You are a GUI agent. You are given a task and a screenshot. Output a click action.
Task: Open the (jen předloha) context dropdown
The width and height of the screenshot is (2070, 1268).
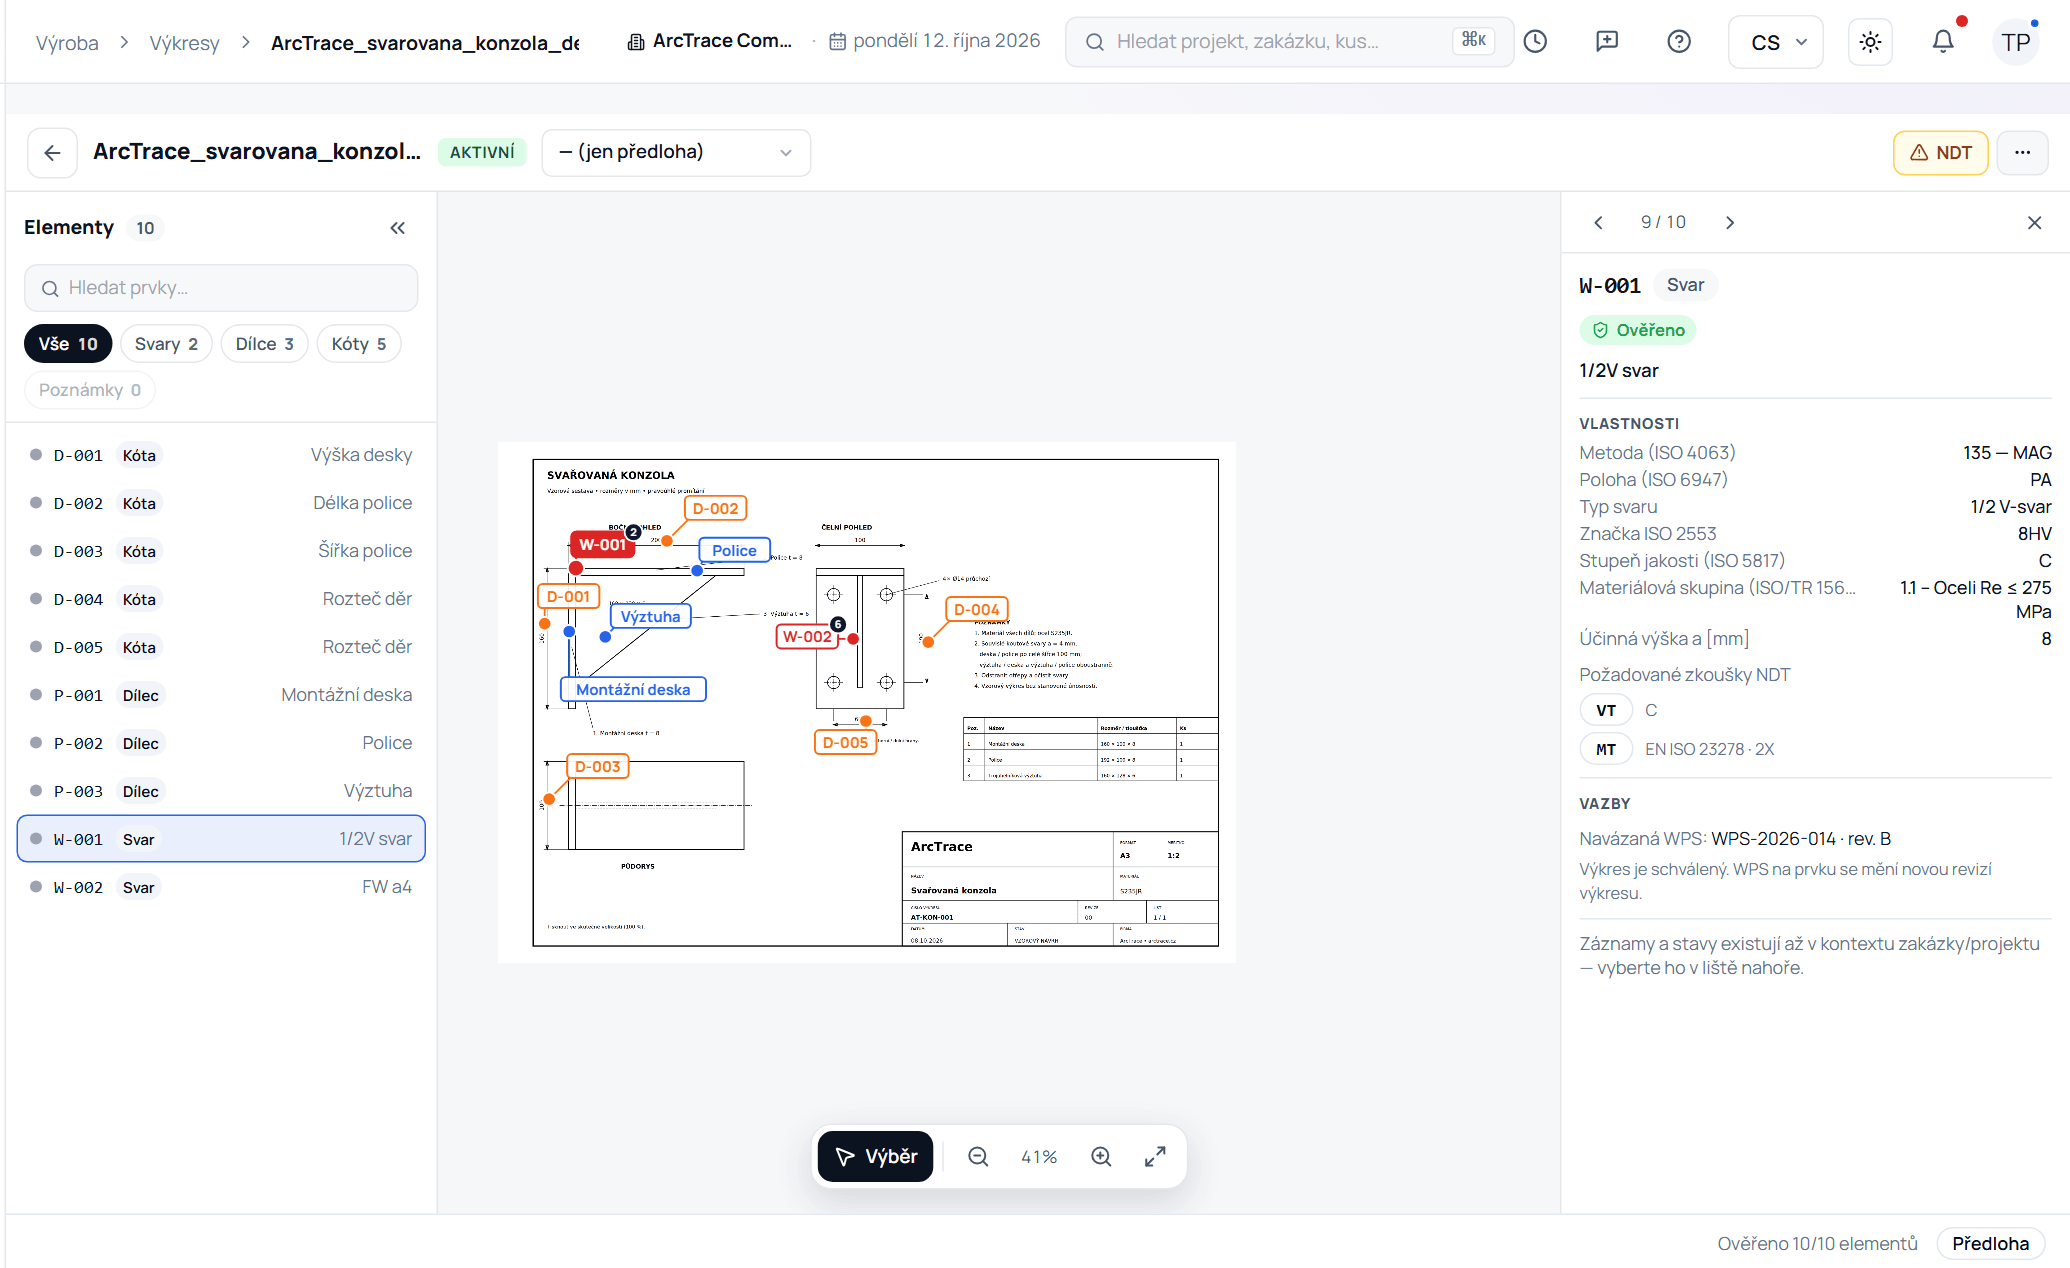676,153
